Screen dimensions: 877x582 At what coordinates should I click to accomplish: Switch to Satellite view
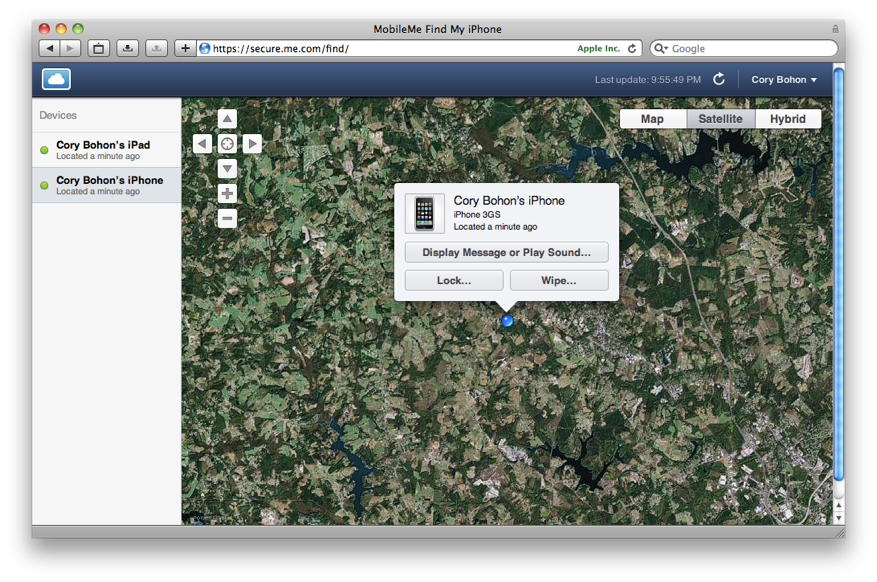click(x=720, y=119)
